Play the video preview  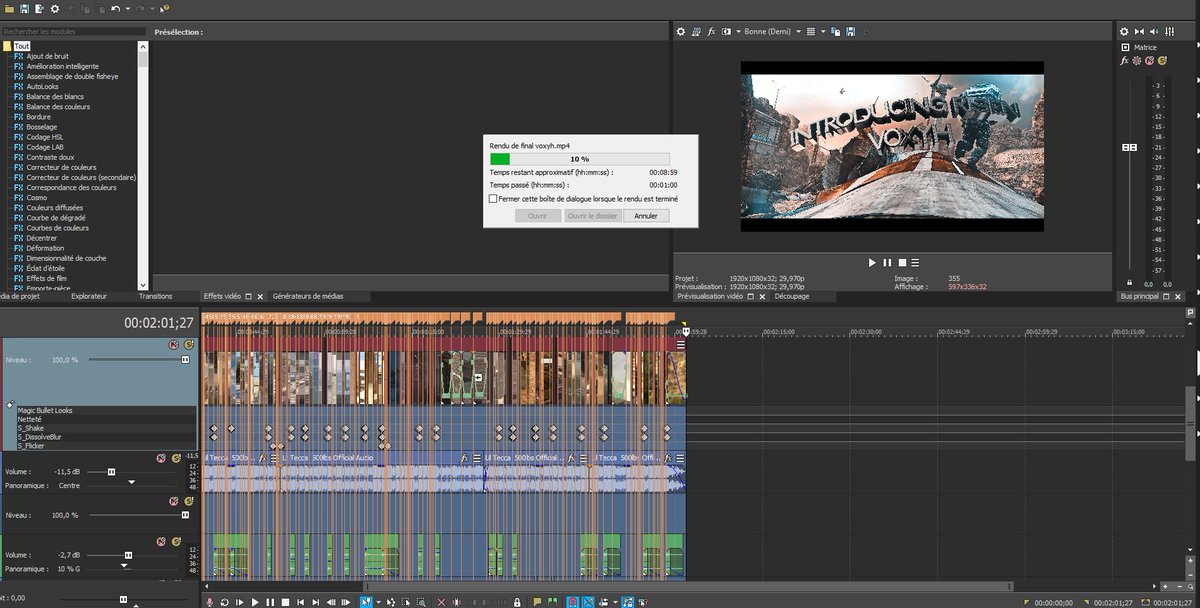(x=871, y=262)
